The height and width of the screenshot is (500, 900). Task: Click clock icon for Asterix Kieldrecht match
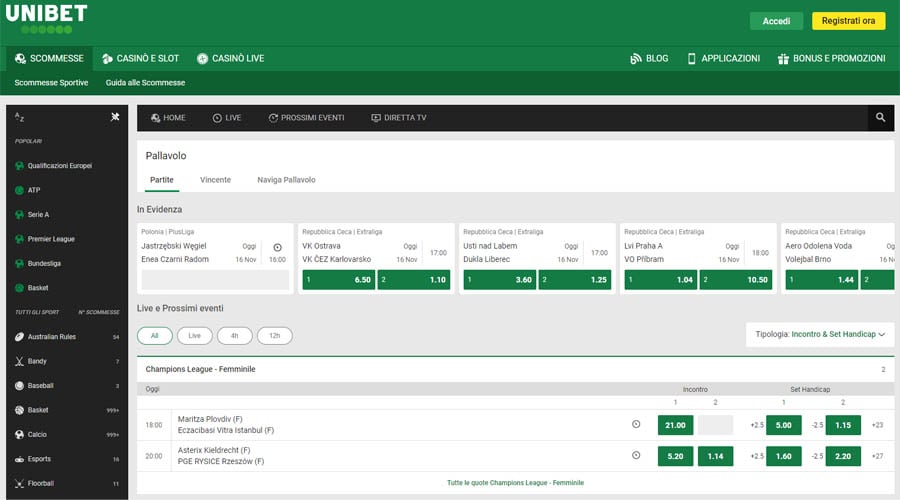click(x=636, y=455)
